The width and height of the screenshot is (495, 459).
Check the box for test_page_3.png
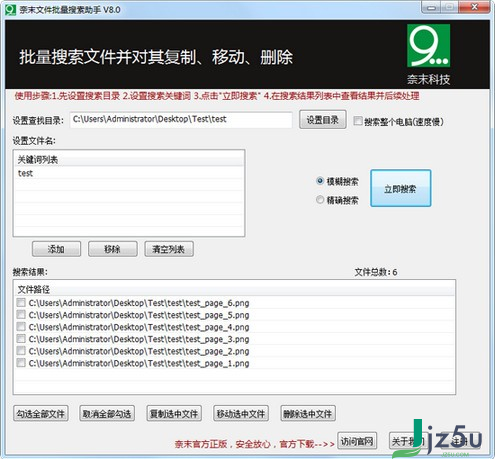(x=21, y=338)
